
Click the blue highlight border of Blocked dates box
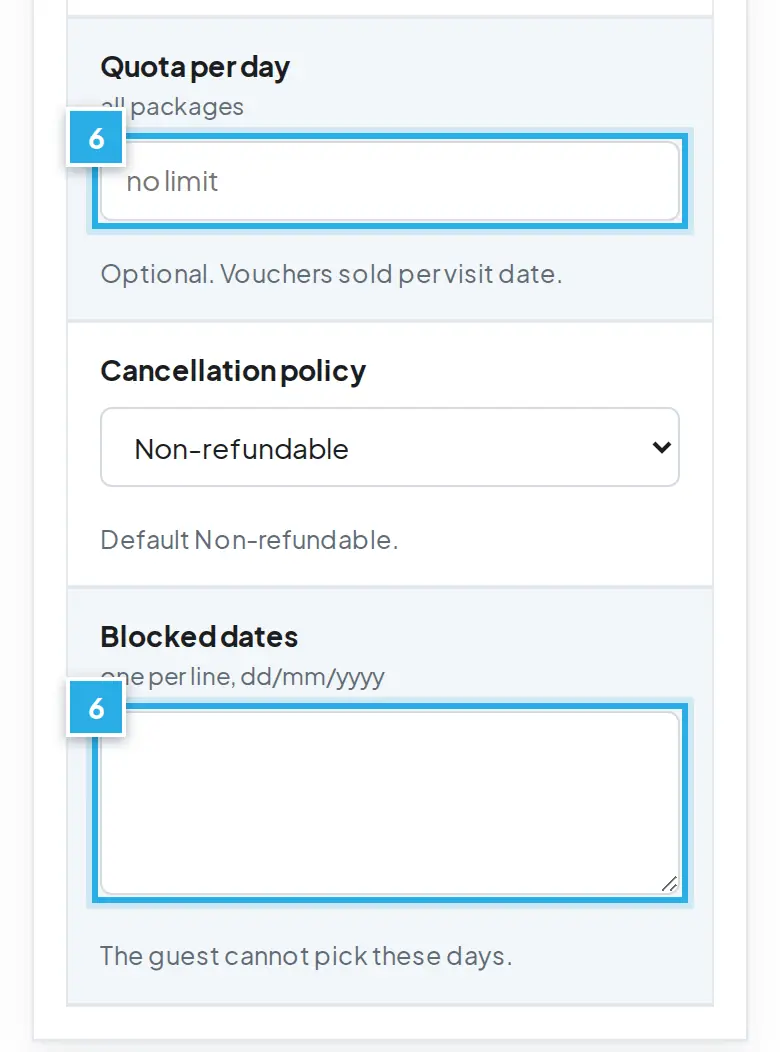(390, 707)
